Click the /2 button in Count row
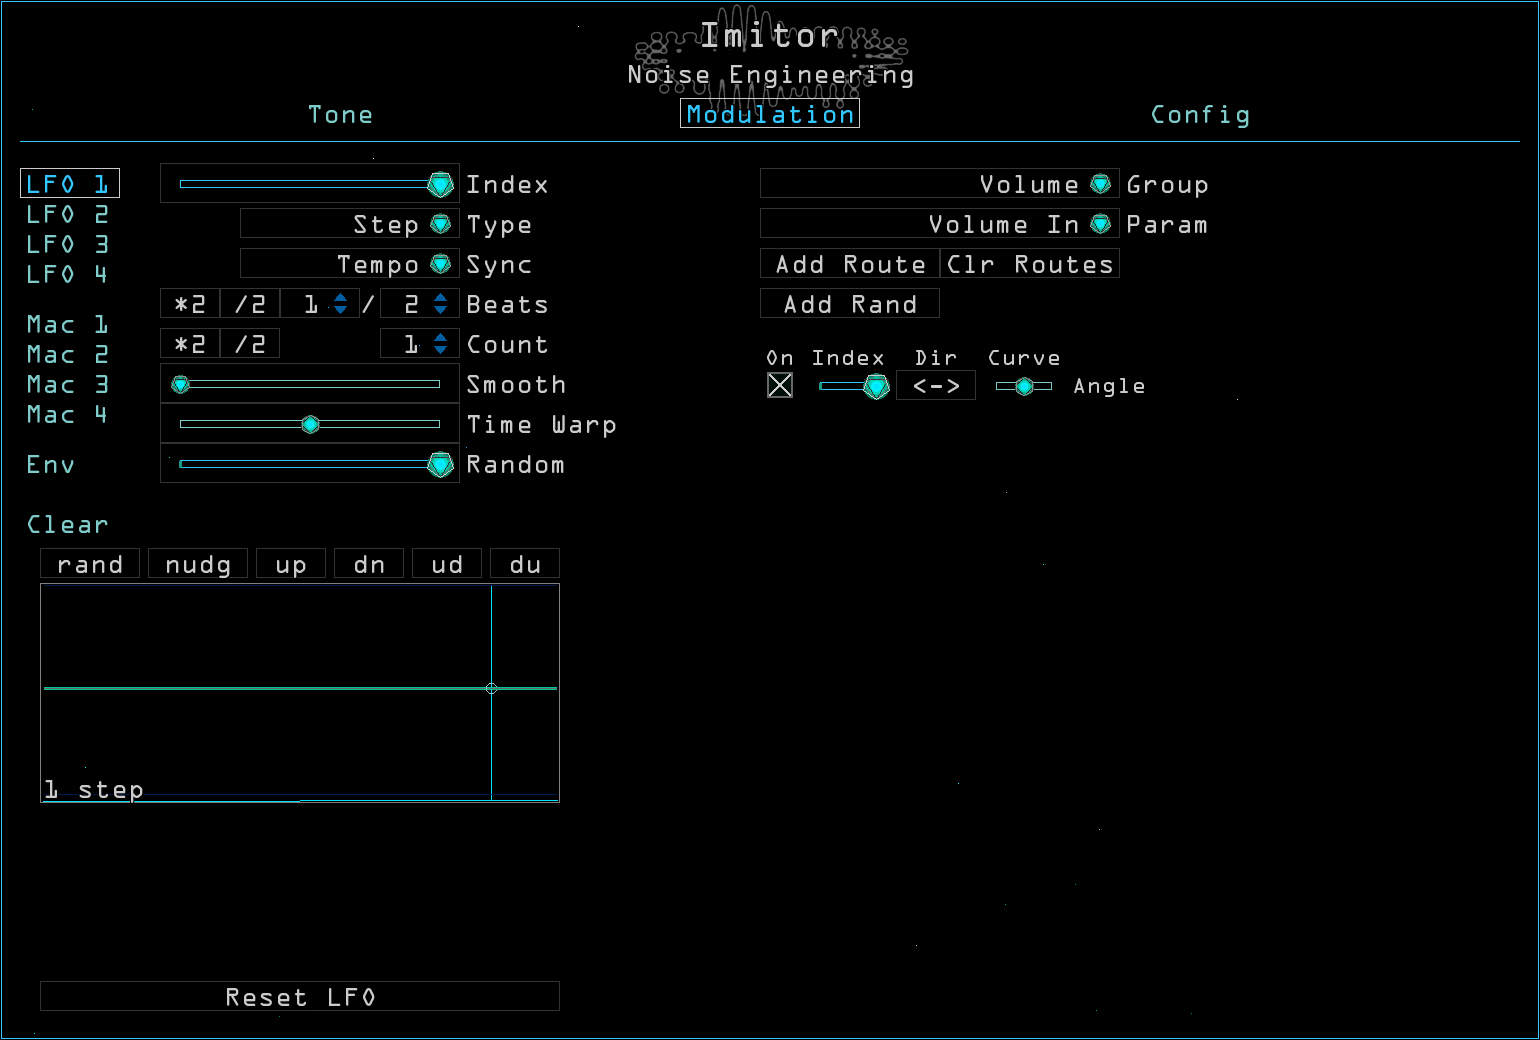The width and height of the screenshot is (1540, 1040). pos(250,343)
